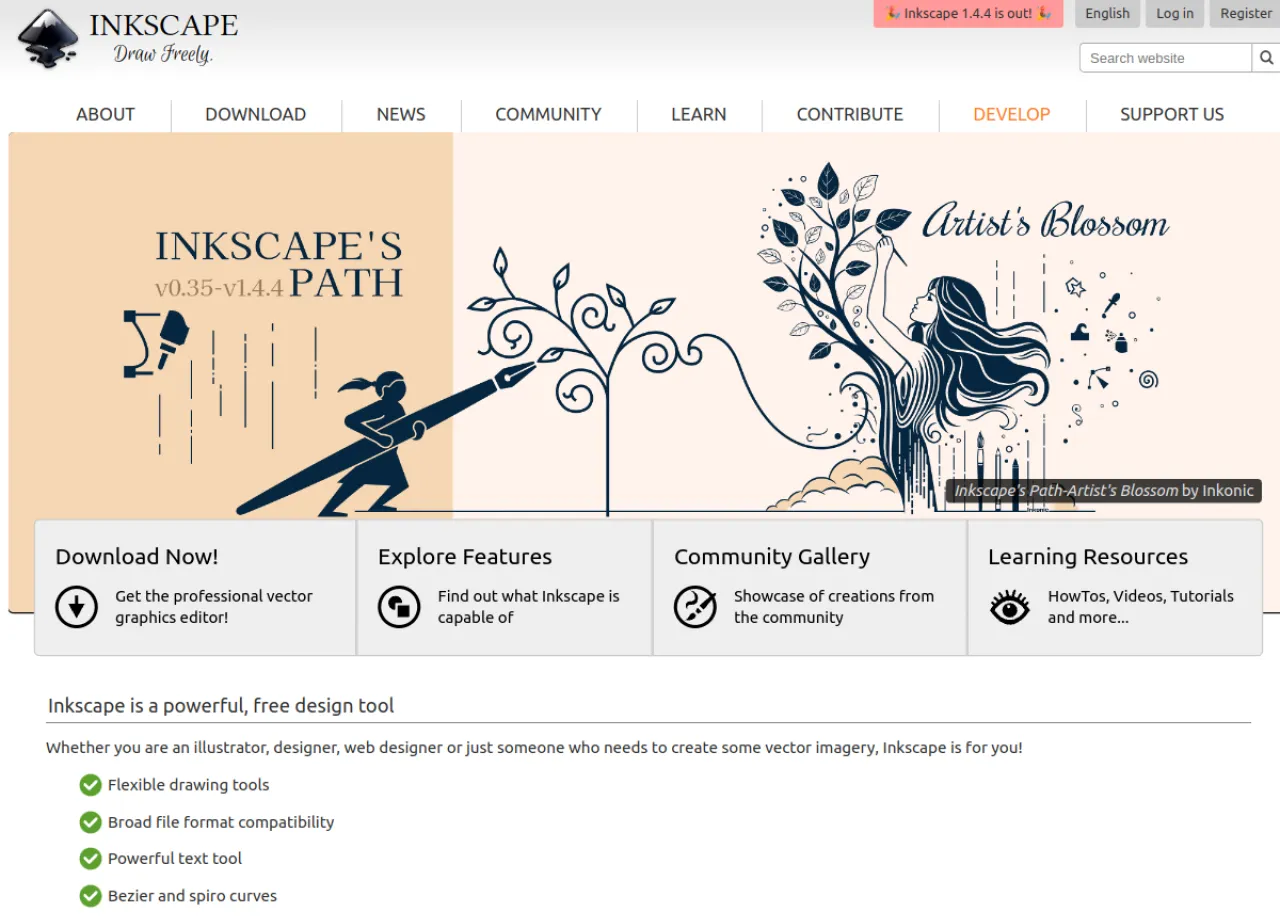
Task: Open the DOWNLOAD menu
Action: tap(255, 114)
